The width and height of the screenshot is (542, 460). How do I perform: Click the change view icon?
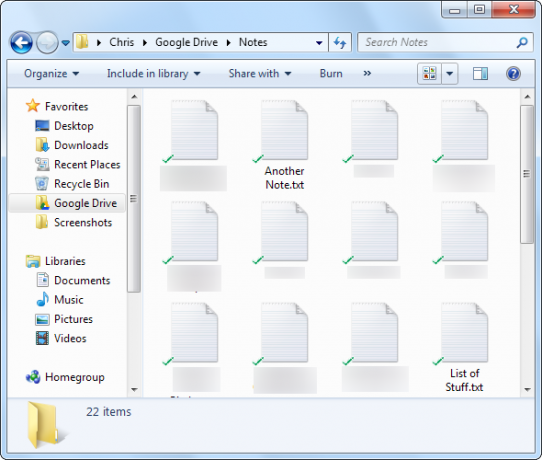click(429, 74)
